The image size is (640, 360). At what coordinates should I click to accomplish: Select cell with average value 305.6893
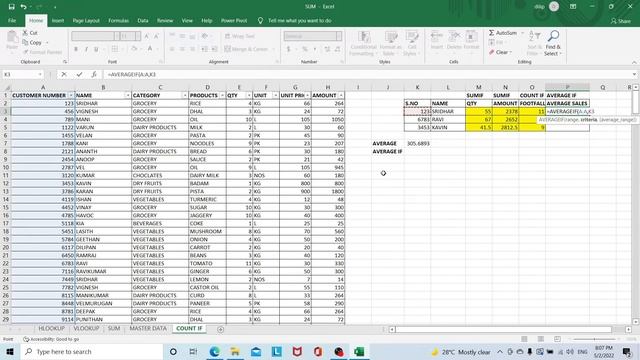[x=418, y=143]
